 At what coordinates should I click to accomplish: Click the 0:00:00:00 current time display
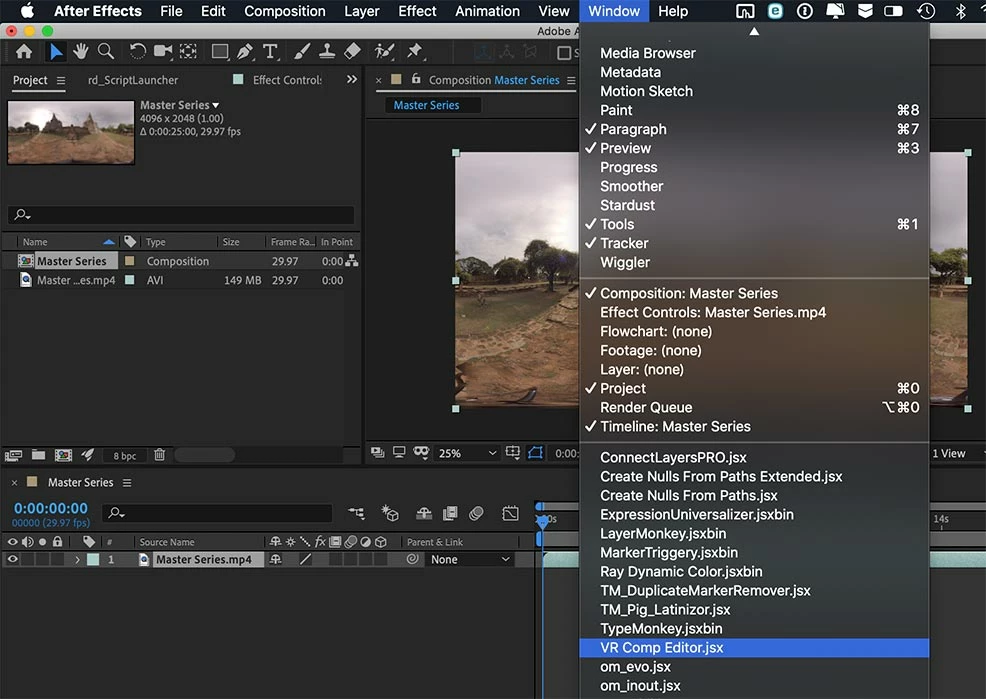[x=51, y=508]
